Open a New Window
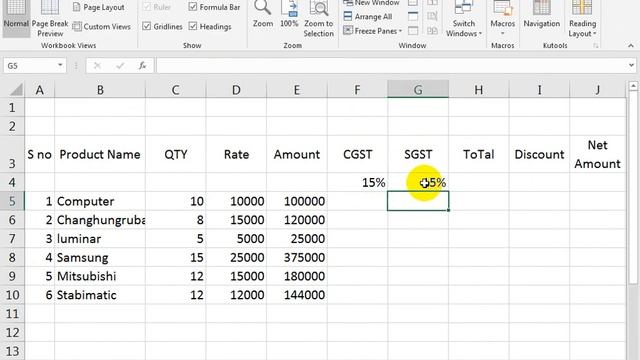Image resolution: width=640 pixels, height=360 pixels. tap(371, 3)
